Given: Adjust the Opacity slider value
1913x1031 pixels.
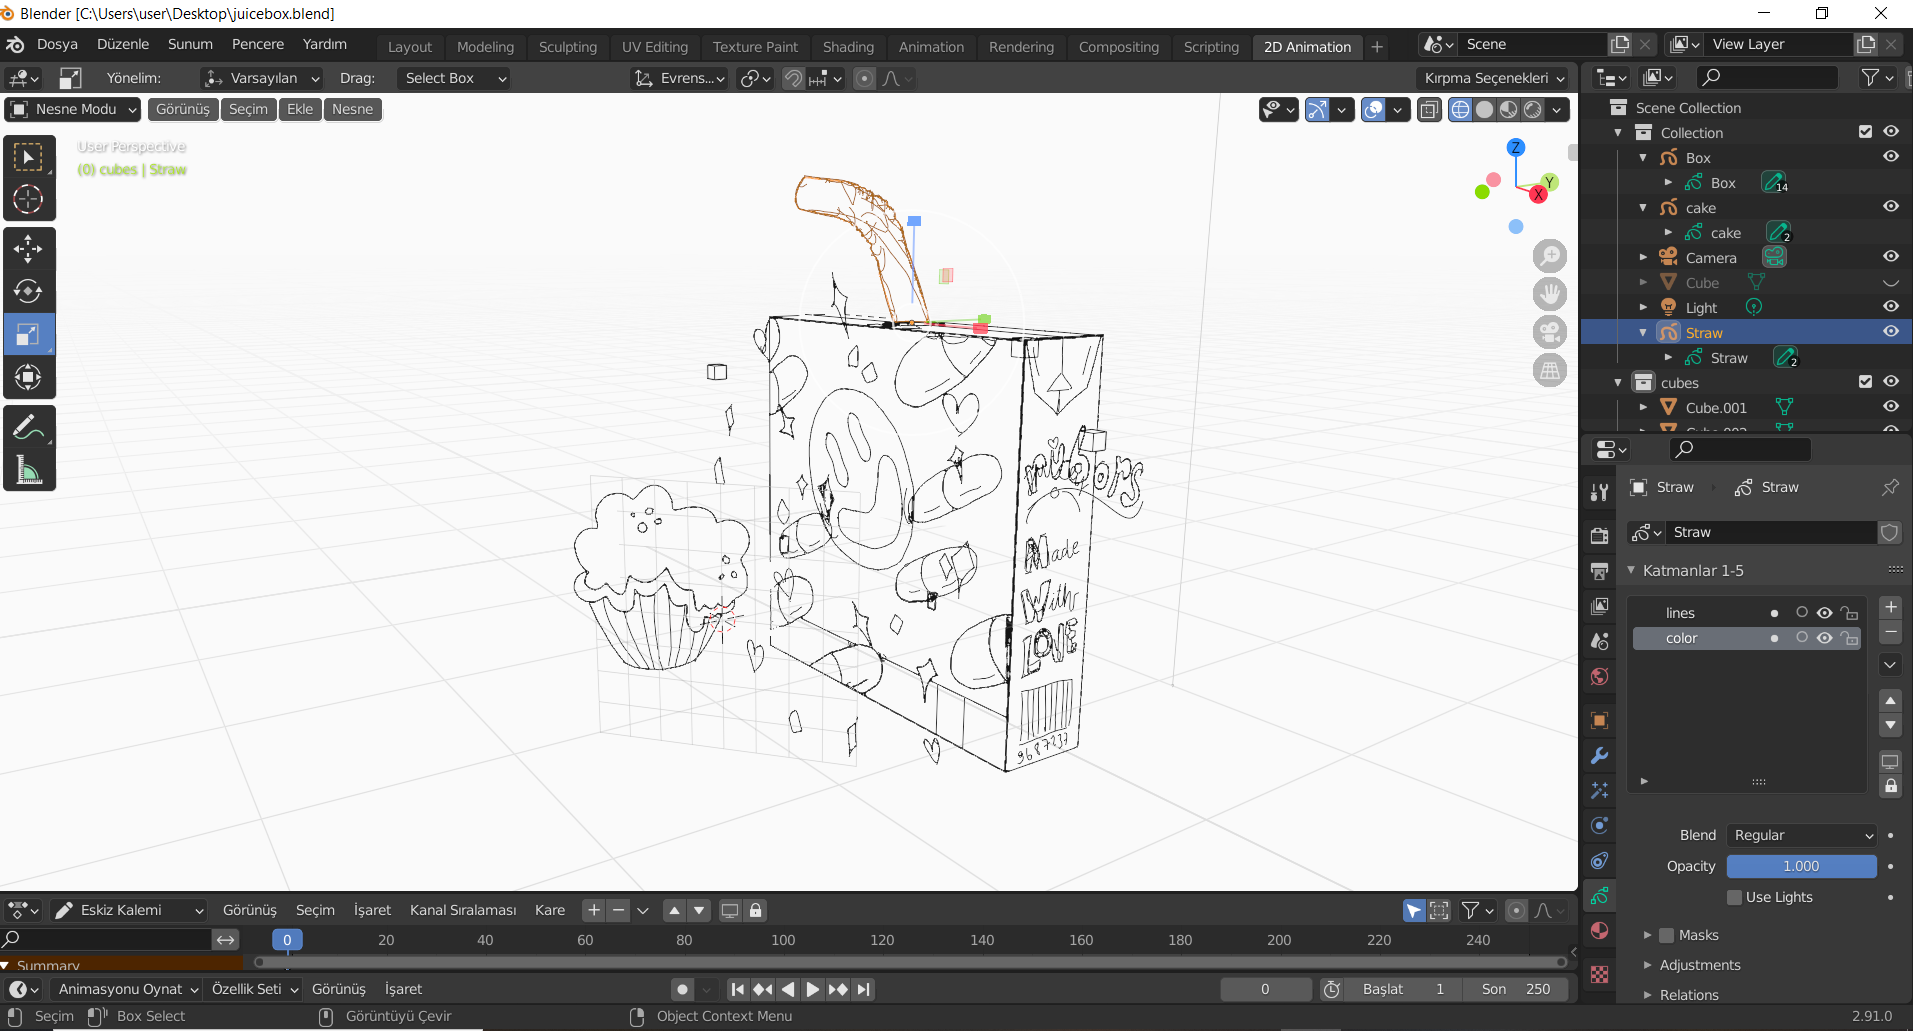Looking at the screenshot, I should tap(1802, 866).
